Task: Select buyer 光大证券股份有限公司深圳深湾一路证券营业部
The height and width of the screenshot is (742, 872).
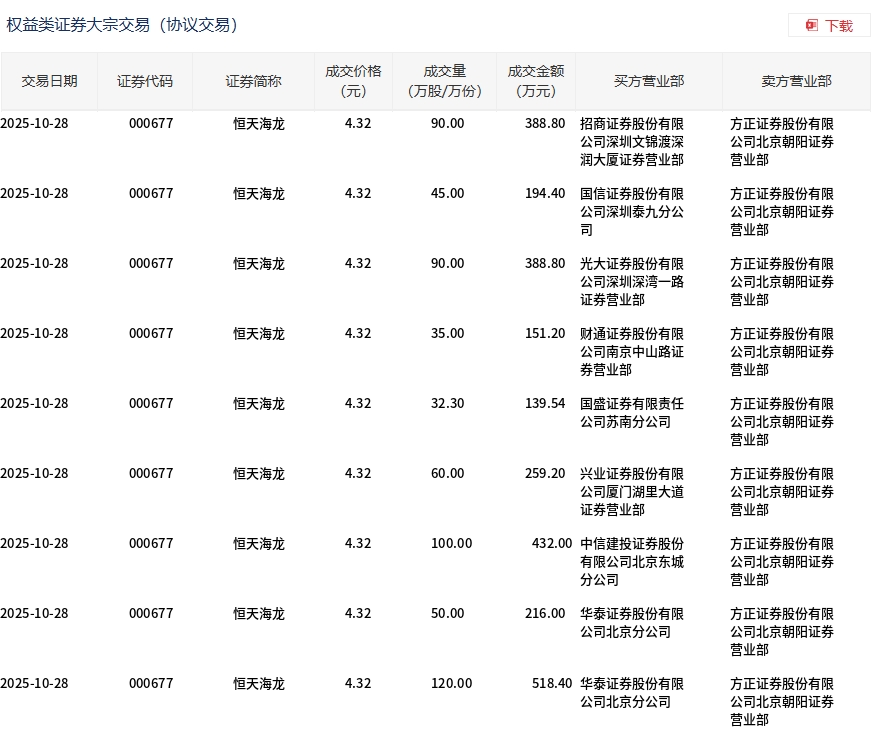Action: pyautogui.click(x=632, y=282)
